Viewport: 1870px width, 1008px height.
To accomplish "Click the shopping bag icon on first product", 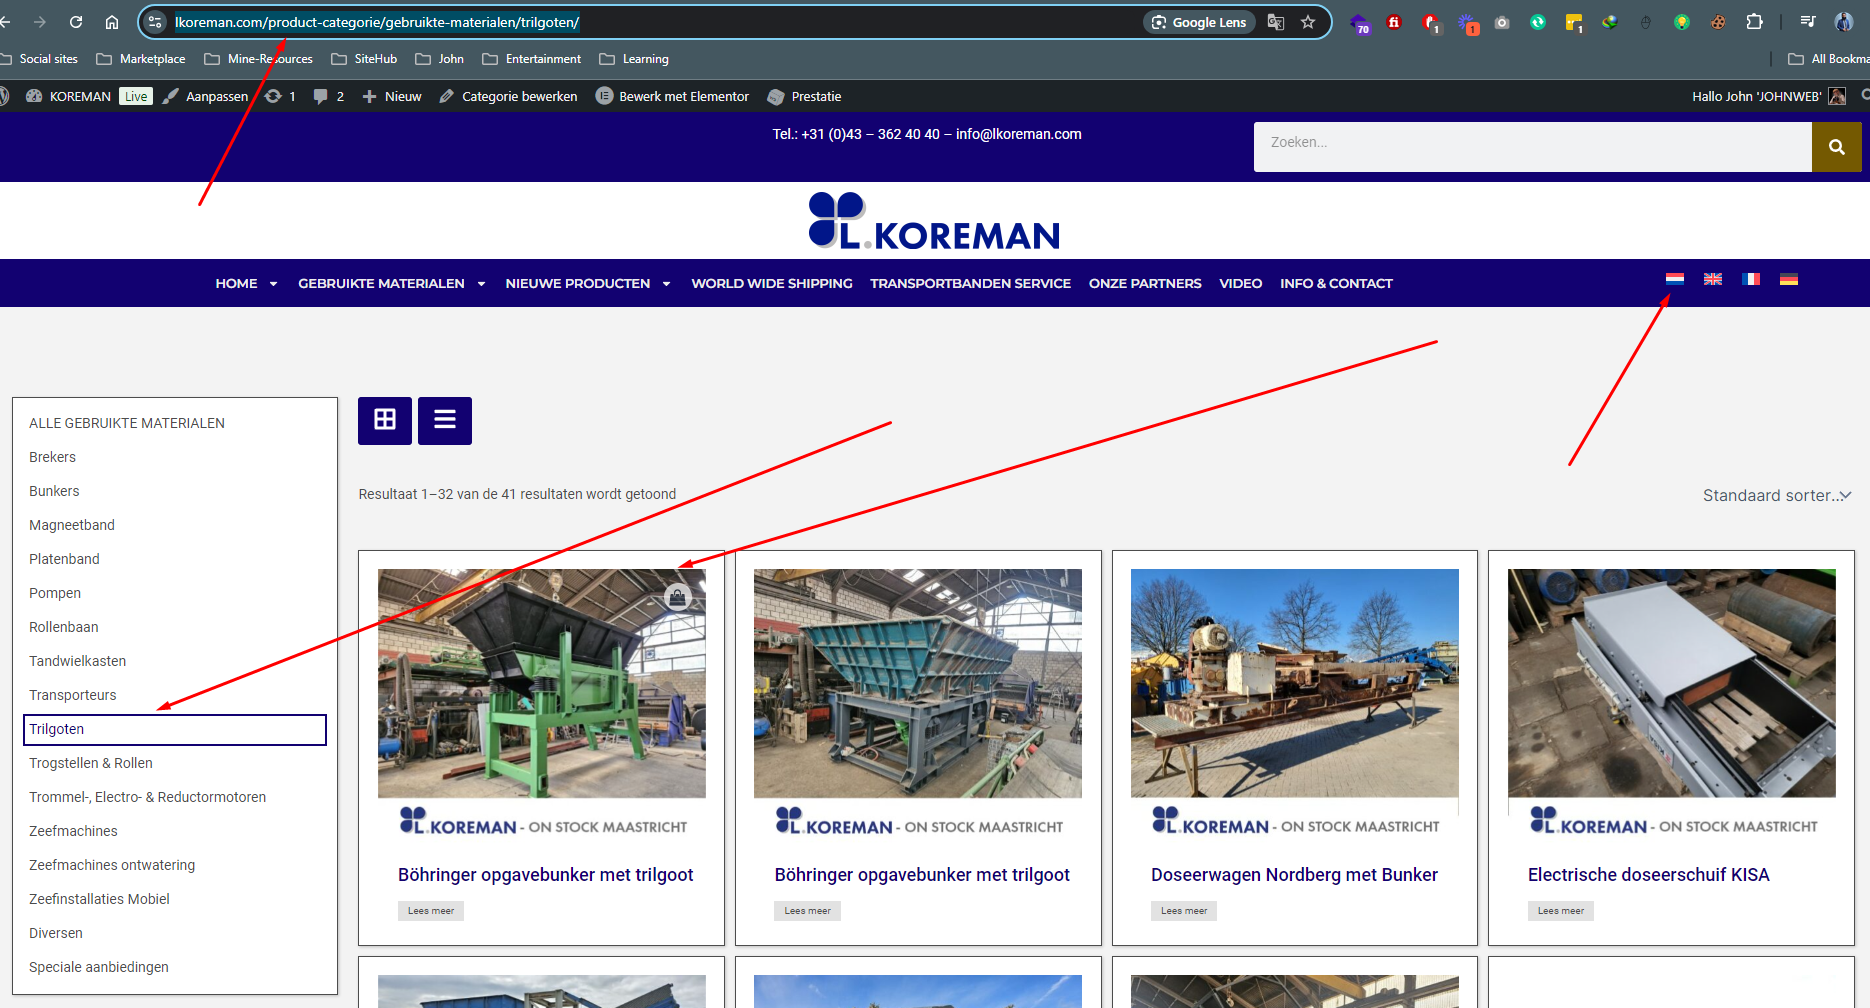I will click(678, 598).
